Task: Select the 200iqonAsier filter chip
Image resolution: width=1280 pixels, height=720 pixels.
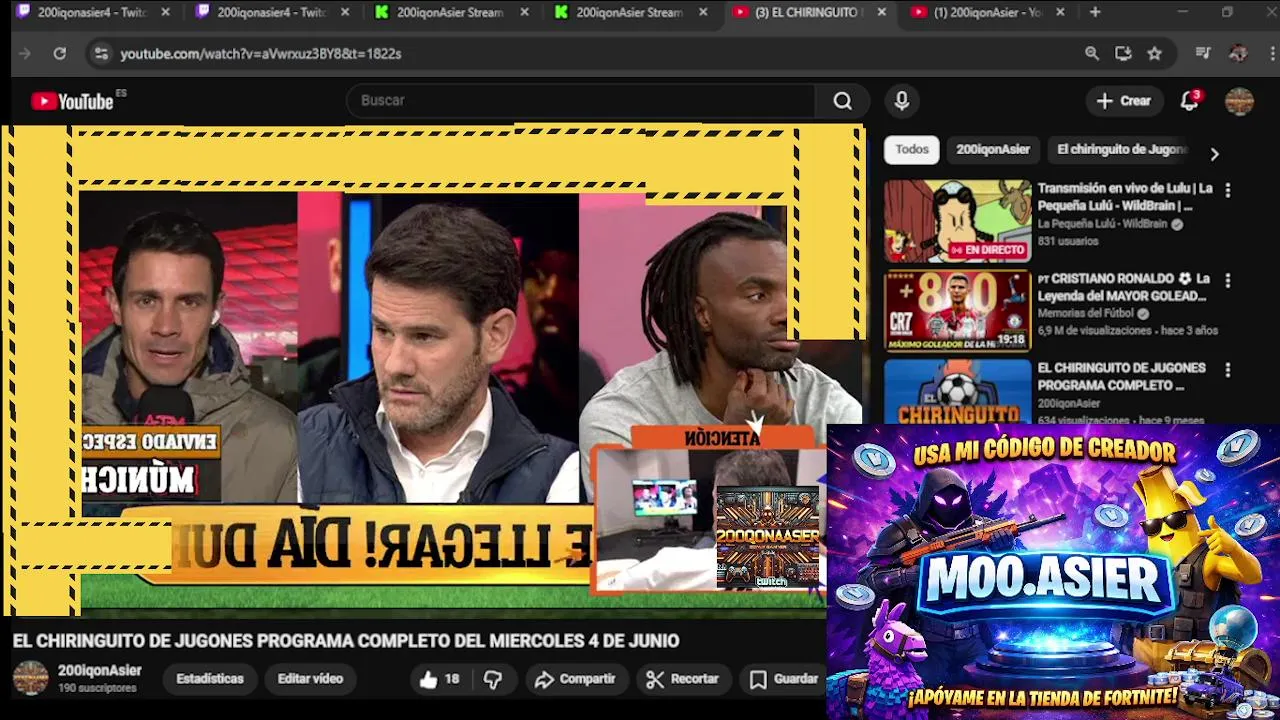Action: 993,150
